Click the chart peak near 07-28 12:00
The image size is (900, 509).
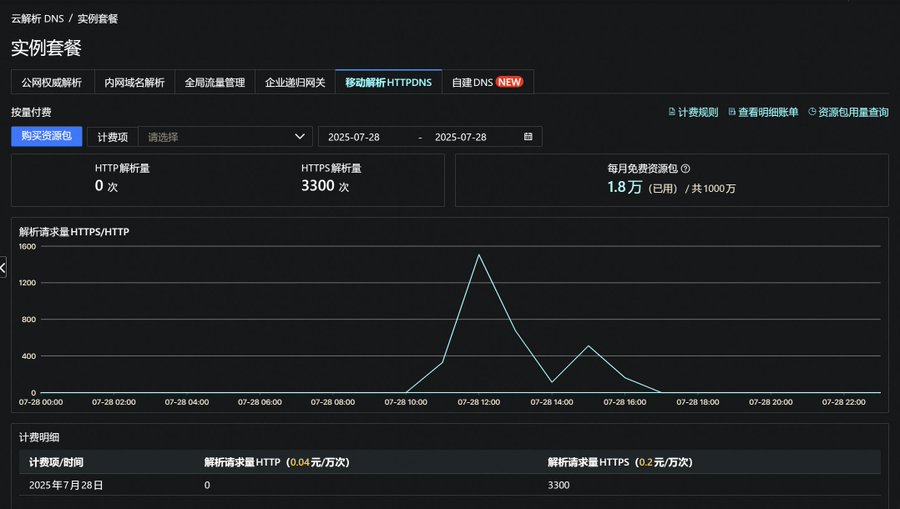click(479, 255)
